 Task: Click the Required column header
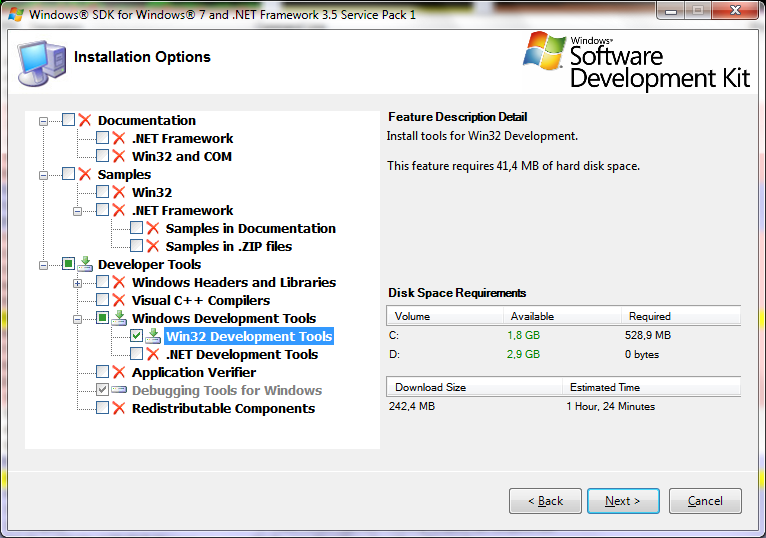681,316
